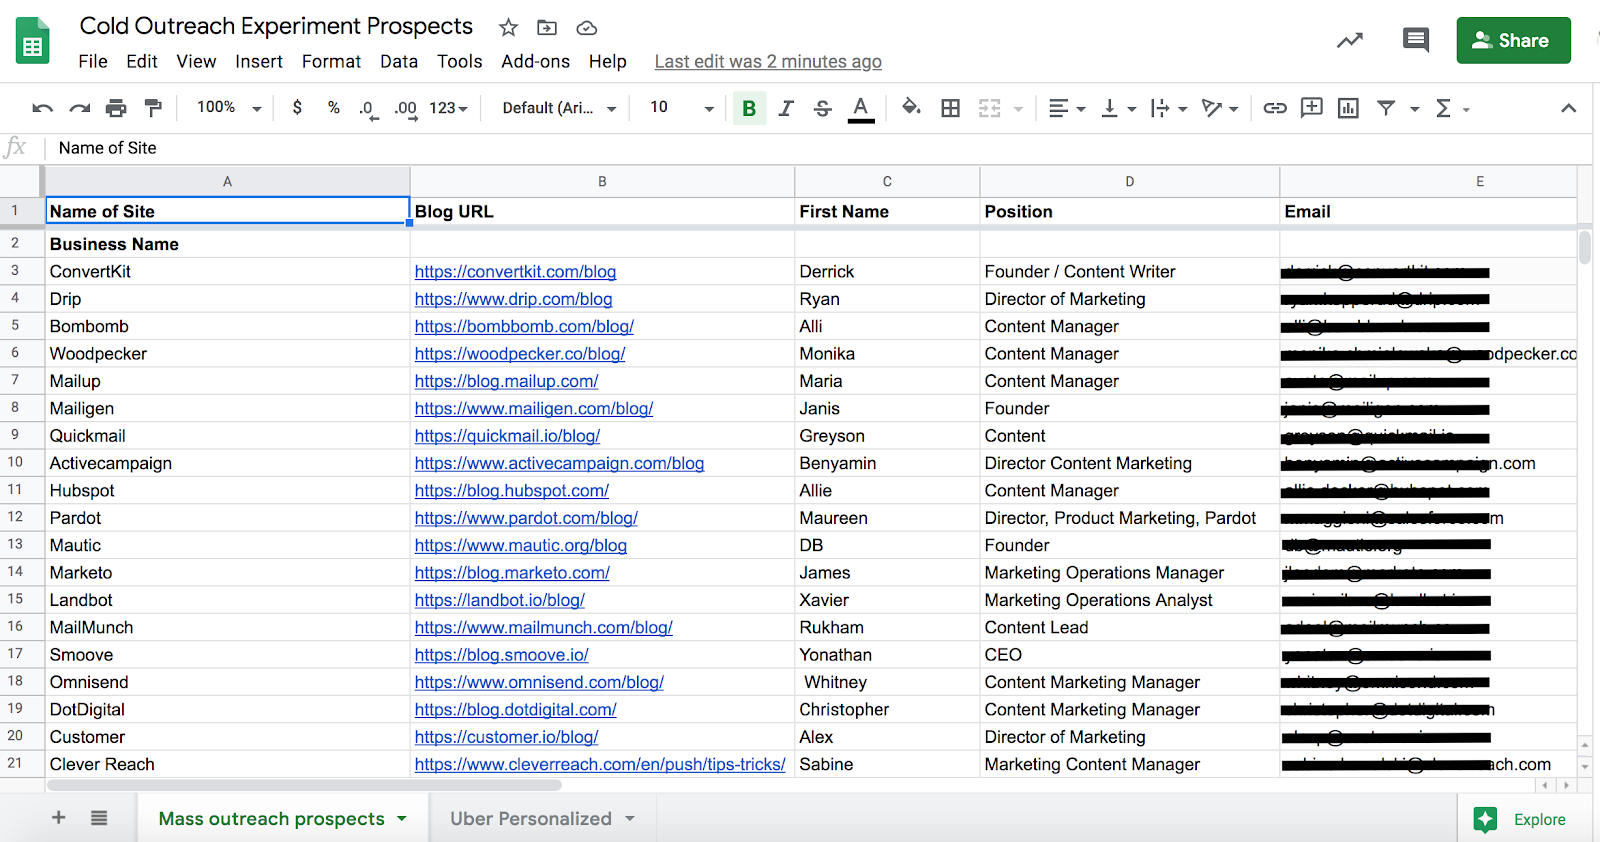The height and width of the screenshot is (842, 1600).
Task: Open more number formats dropdown
Action: tap(448, 108)
